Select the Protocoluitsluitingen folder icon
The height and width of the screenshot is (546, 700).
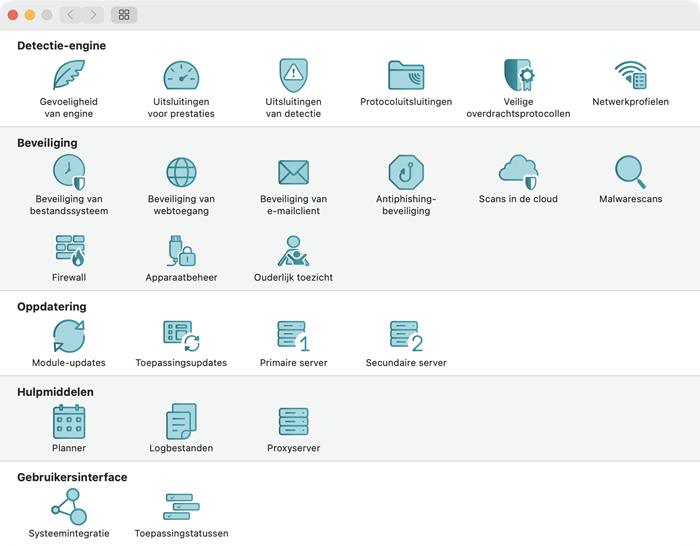point(406,75)
